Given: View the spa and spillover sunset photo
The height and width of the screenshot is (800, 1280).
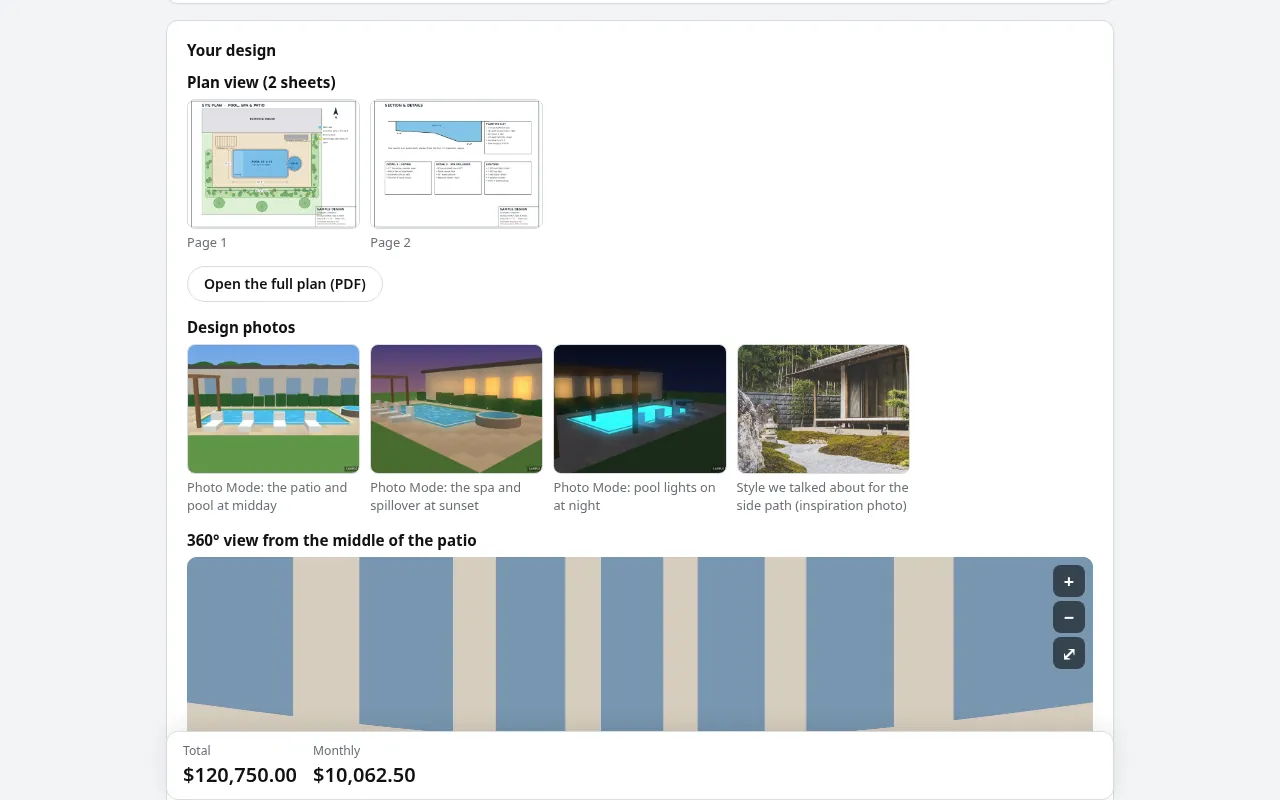Looking at the screenshot, I should (456, 409).
